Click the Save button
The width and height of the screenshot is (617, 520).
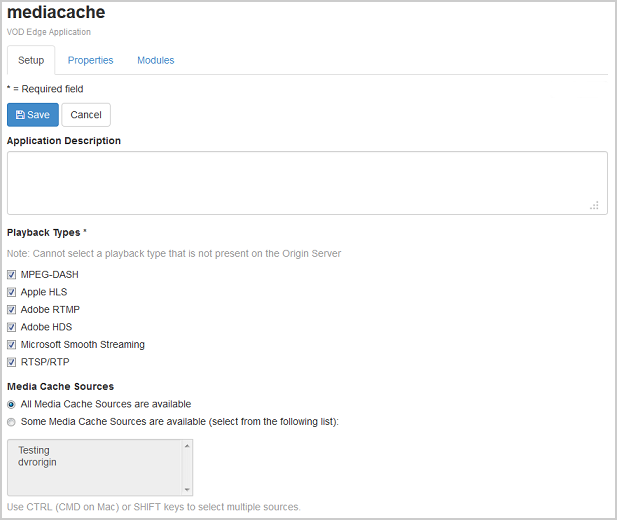click(x=33, y=115)
